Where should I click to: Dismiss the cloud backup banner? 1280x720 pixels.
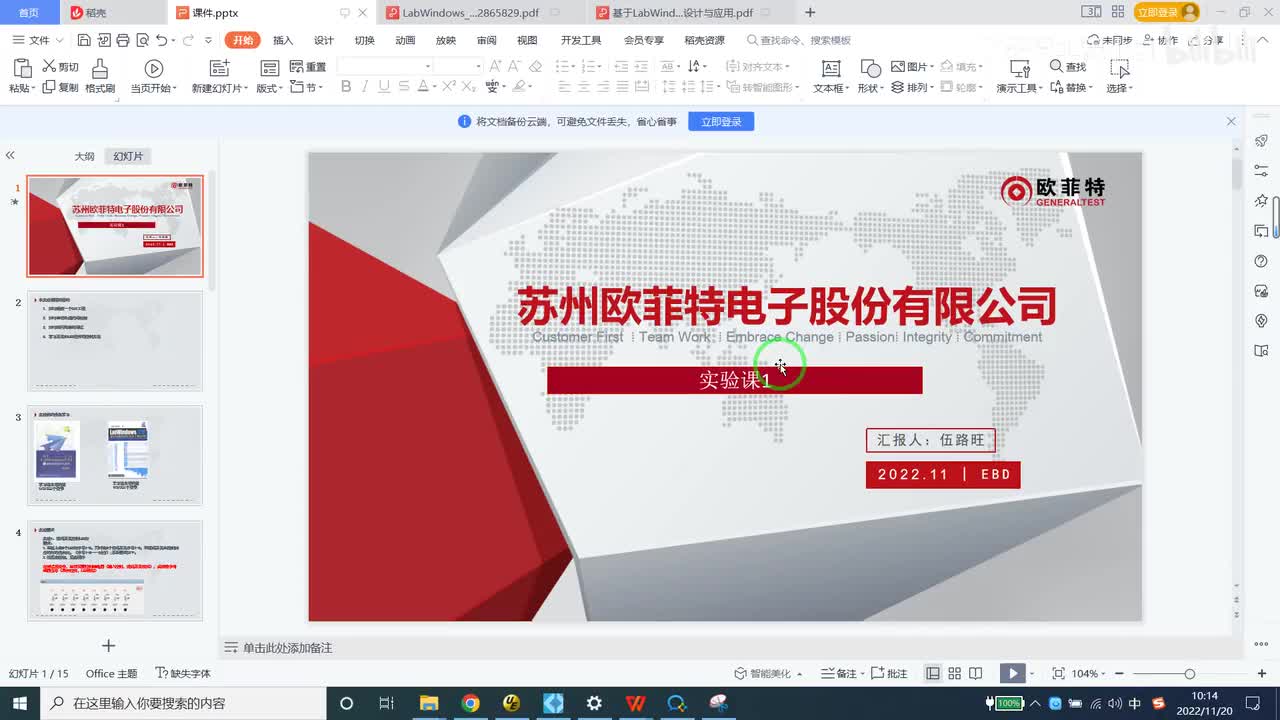[1231, 121]
